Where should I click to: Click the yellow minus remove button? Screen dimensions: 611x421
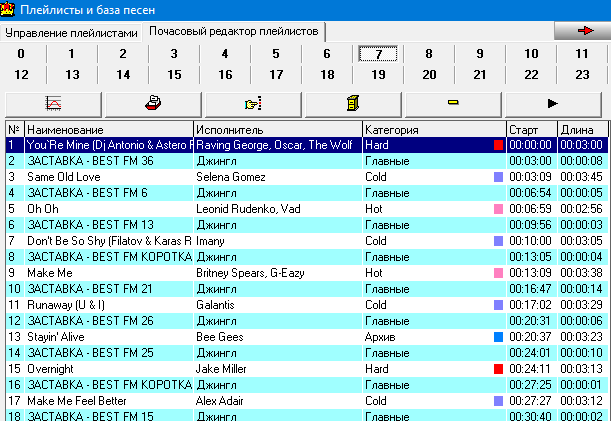pyautogui.click(x=453, y=104)
